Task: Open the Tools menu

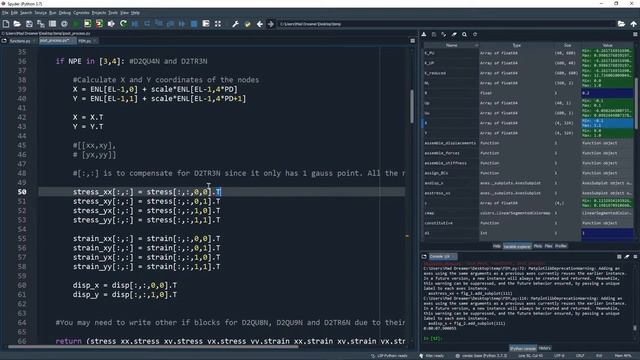Action: [x=113, y=13]
